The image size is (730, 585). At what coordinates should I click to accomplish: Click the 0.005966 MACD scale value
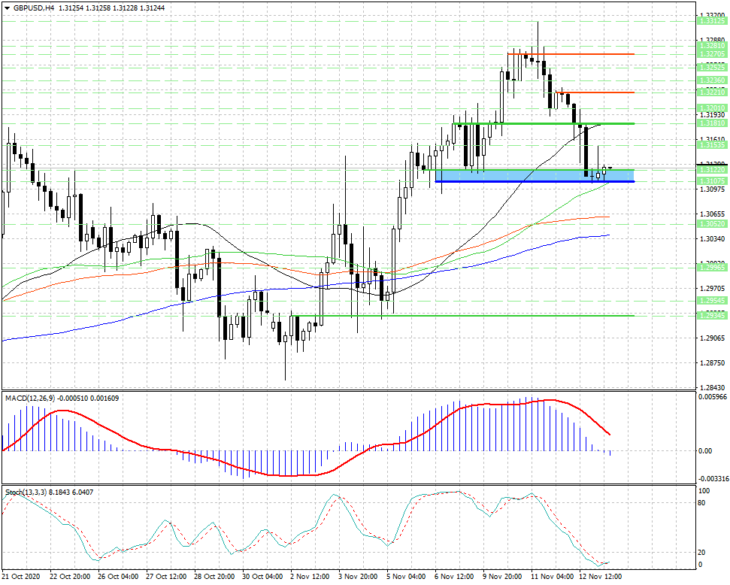712,397
